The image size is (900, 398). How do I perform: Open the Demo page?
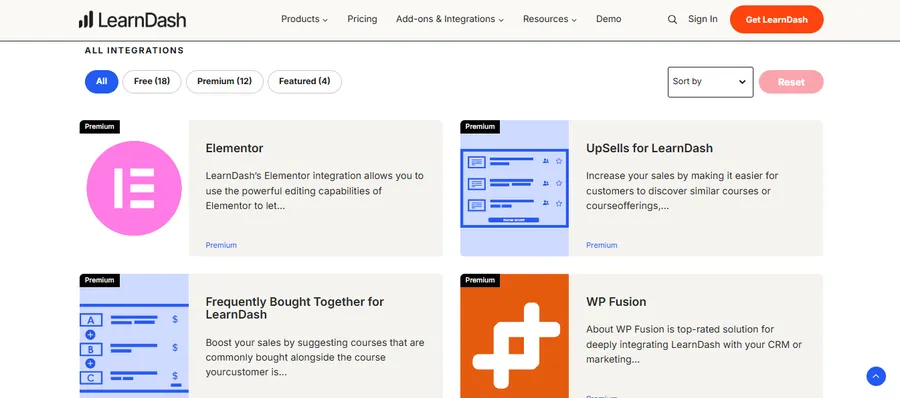coord(608,19)
